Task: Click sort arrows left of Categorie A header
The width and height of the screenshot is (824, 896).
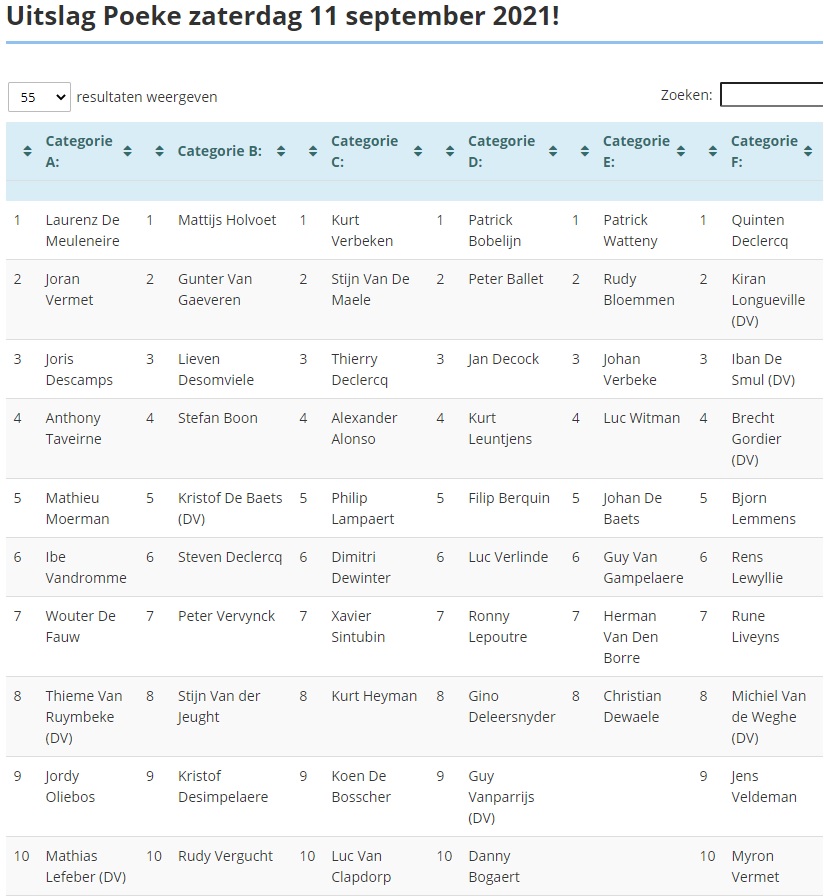Action: coord(27,151)
